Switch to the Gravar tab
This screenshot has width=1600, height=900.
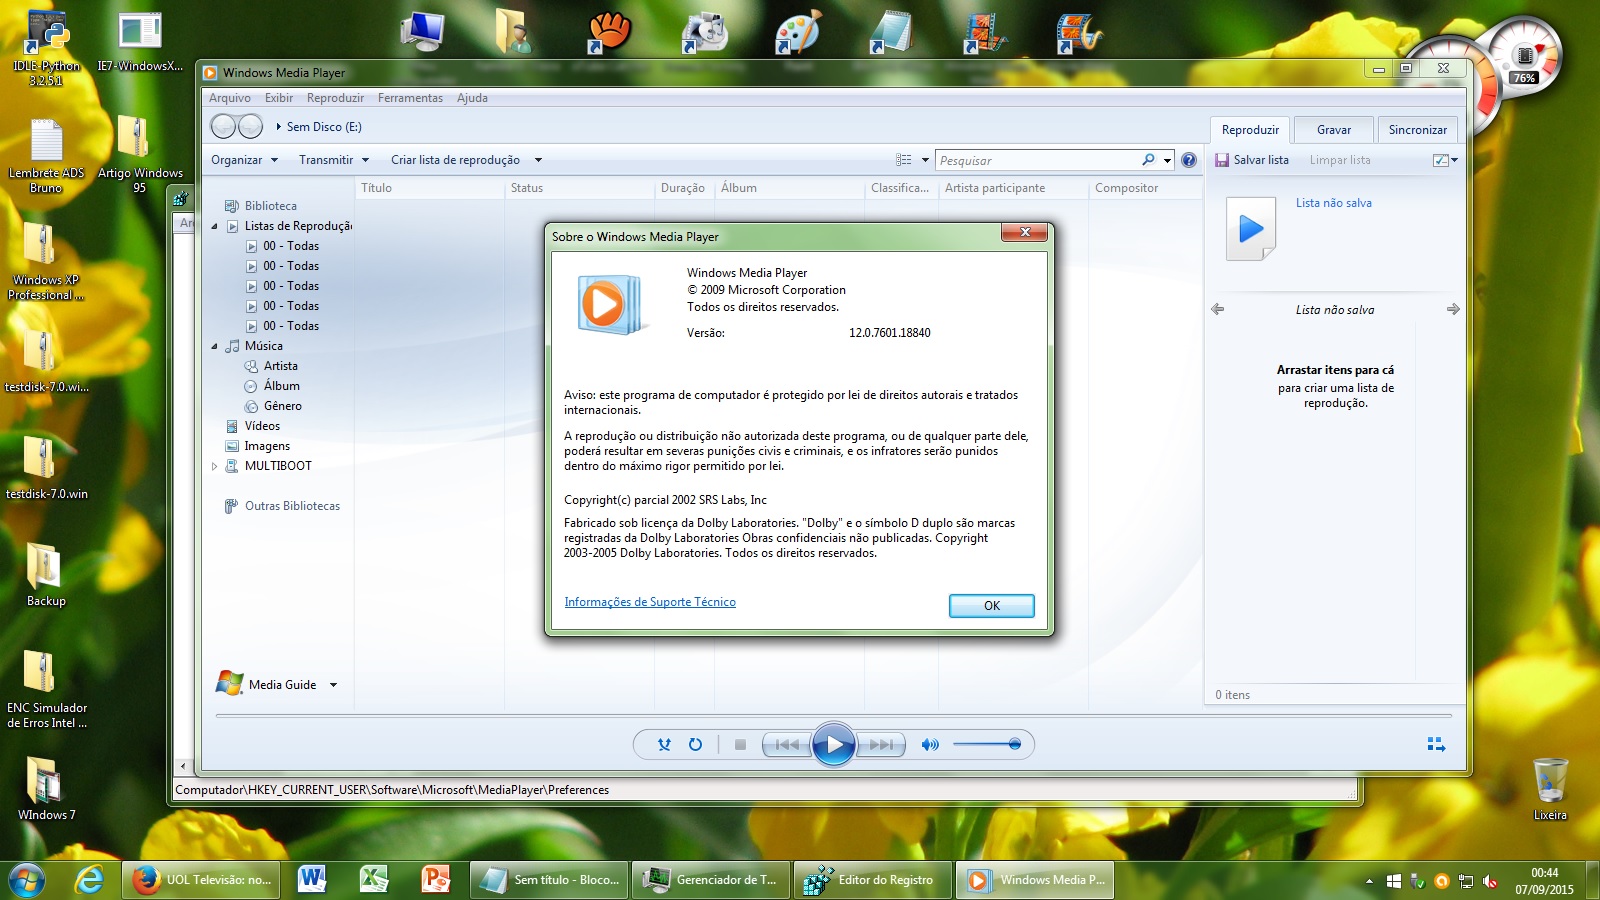(1333, 129)
